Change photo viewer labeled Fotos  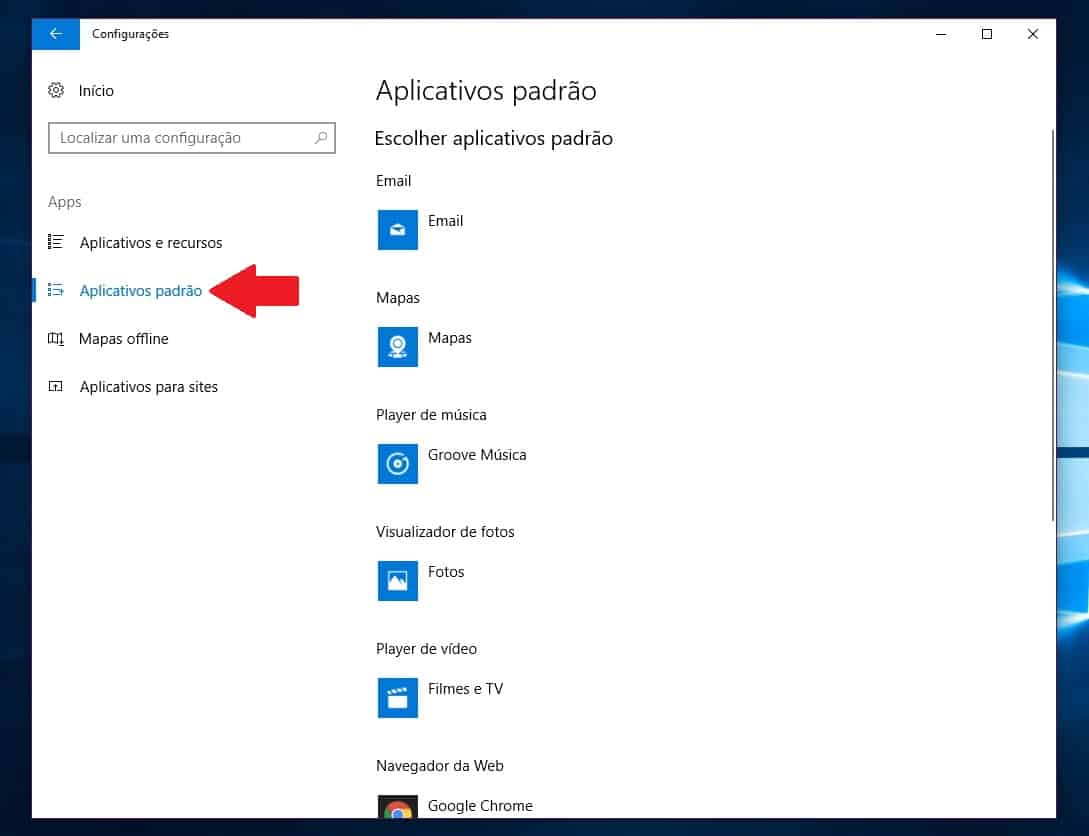446,572
